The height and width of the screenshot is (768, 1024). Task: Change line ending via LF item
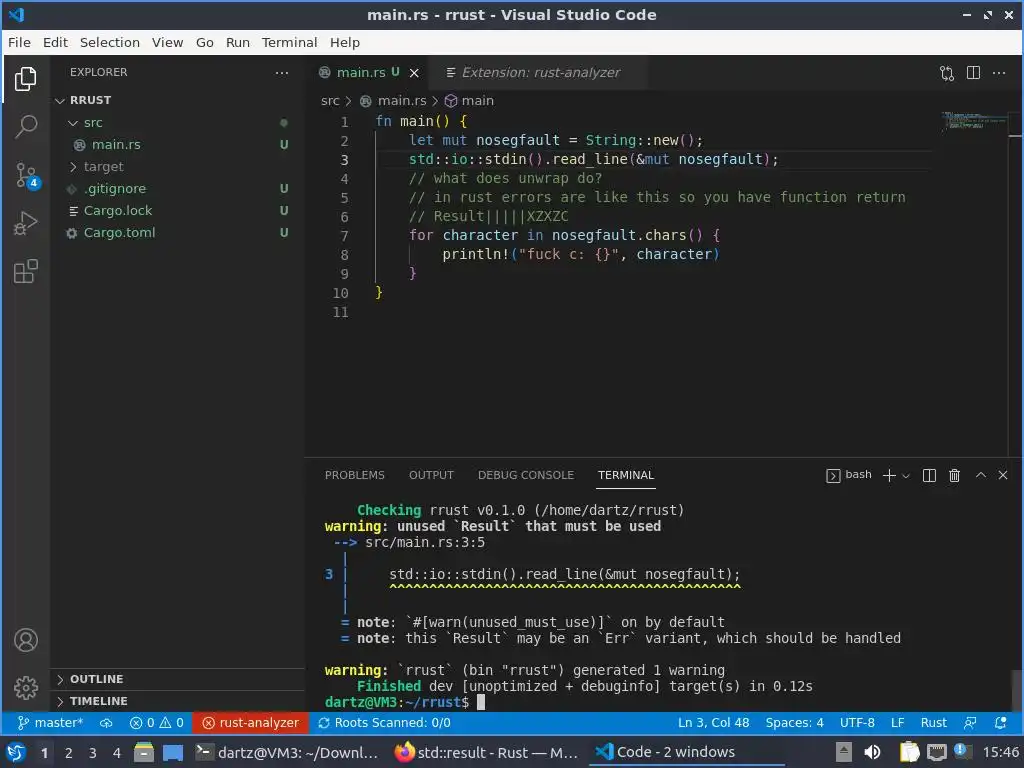click(x=898, y=723)
